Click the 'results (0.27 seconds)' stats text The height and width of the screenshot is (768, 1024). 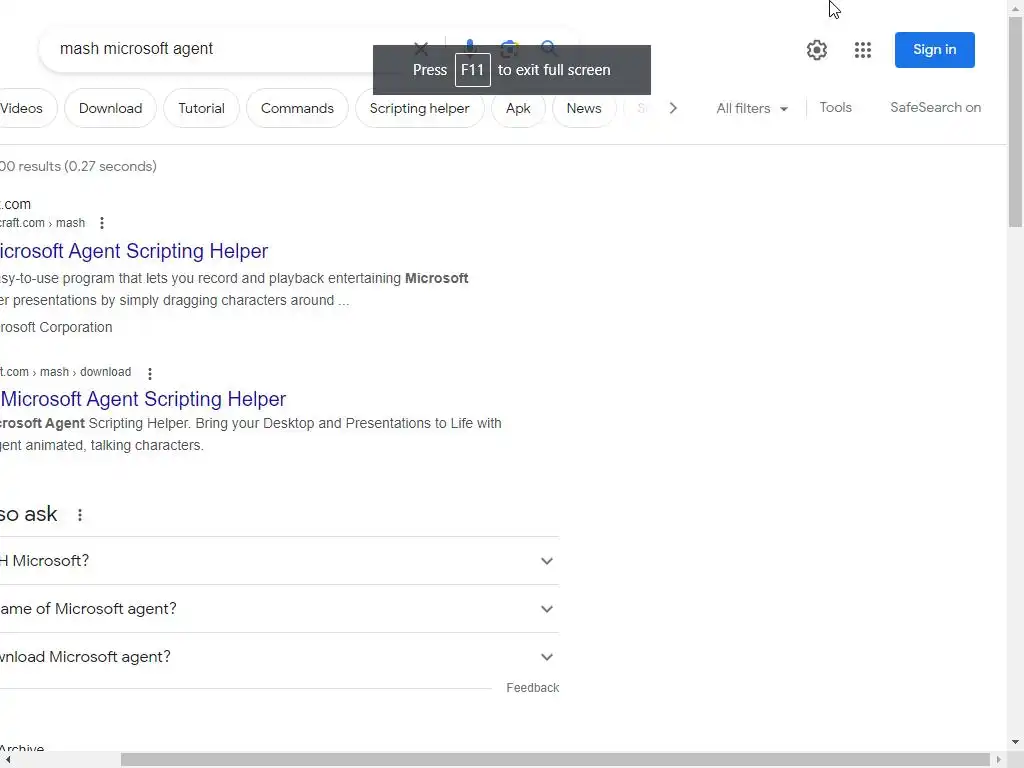(x=88, y=166)
